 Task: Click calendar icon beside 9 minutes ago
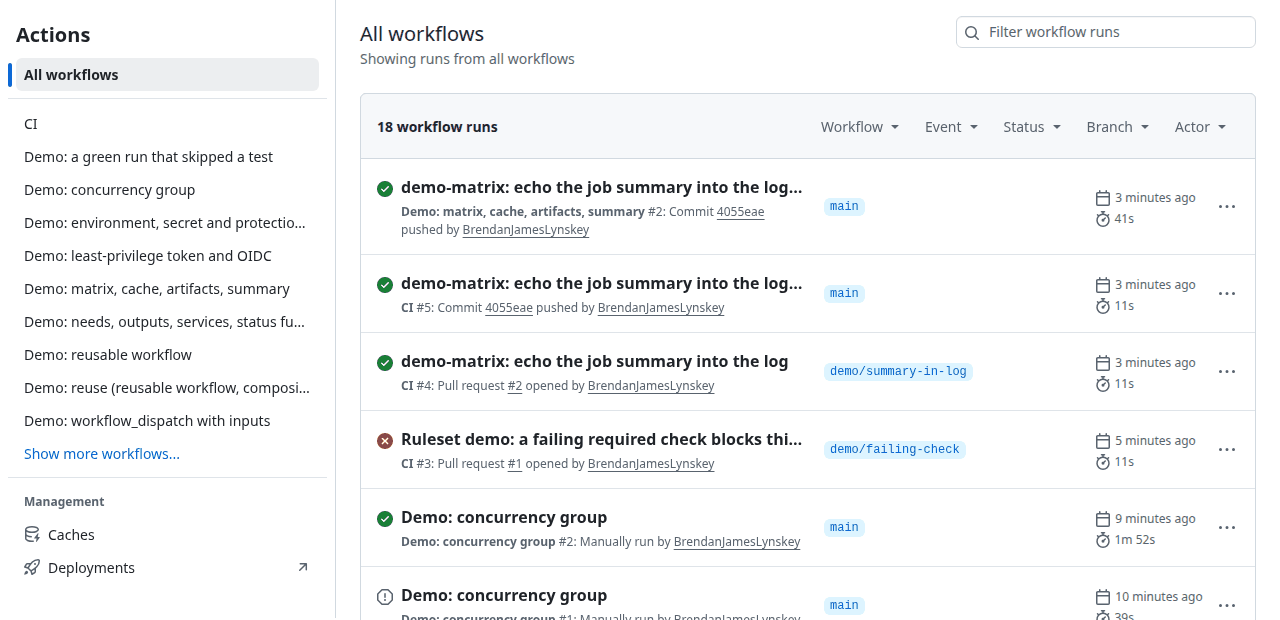[x=1103, y=519]
